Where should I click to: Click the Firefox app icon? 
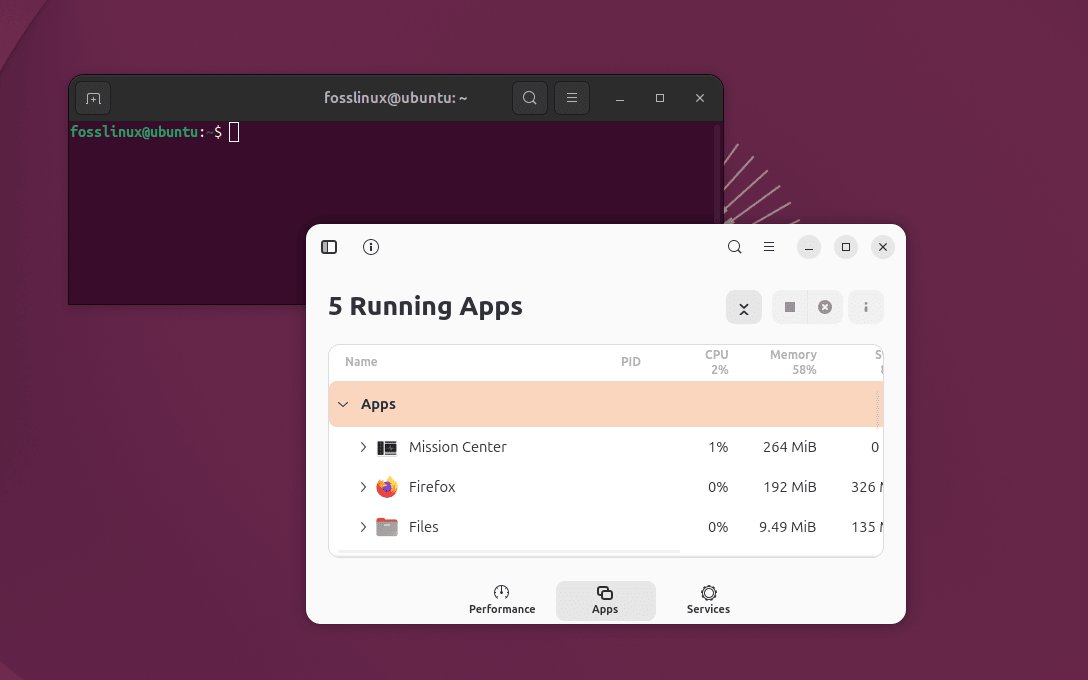(x=386, y=487)
